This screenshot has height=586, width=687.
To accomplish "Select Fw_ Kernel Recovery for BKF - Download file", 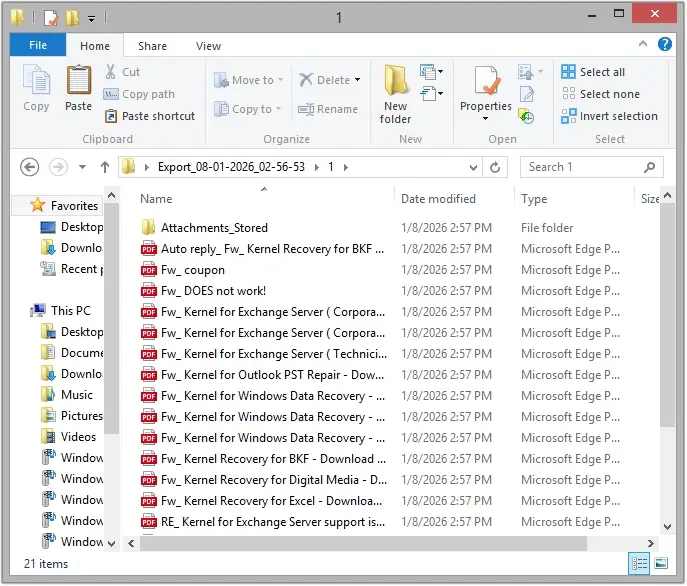I will 263,459.
